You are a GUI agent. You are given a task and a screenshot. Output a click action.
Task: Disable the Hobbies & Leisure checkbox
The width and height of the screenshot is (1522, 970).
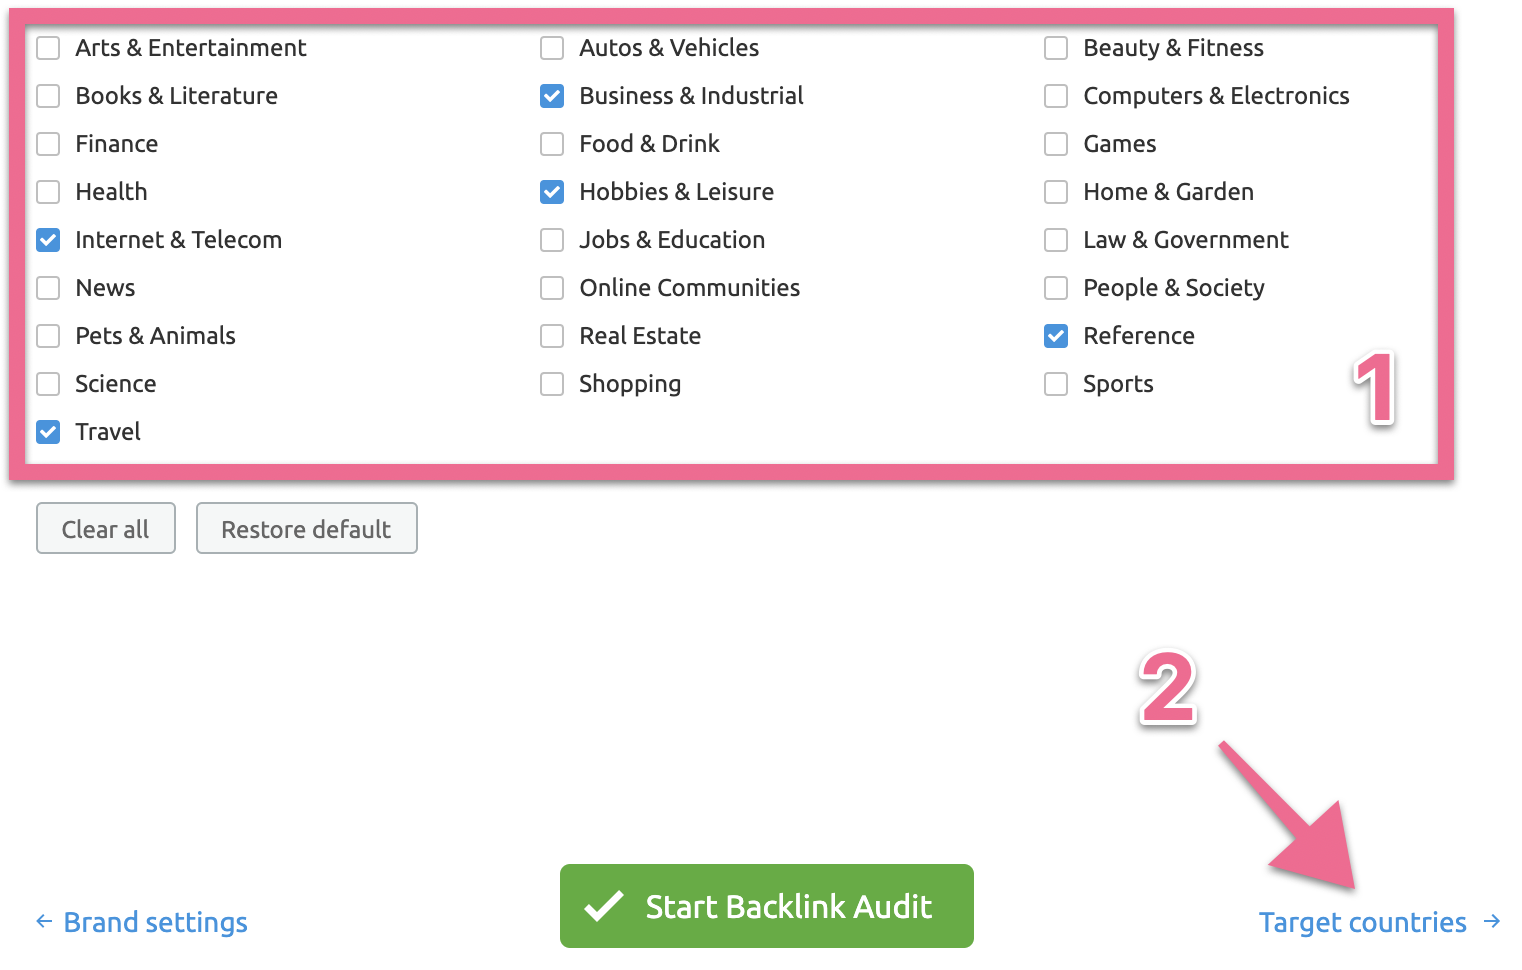point(552,192)
